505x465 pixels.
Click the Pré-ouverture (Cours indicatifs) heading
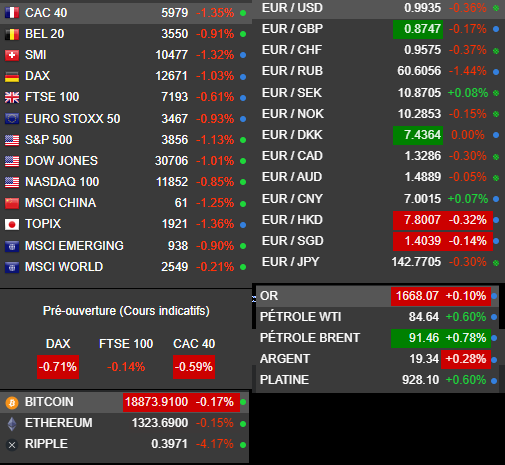point(126,311)
